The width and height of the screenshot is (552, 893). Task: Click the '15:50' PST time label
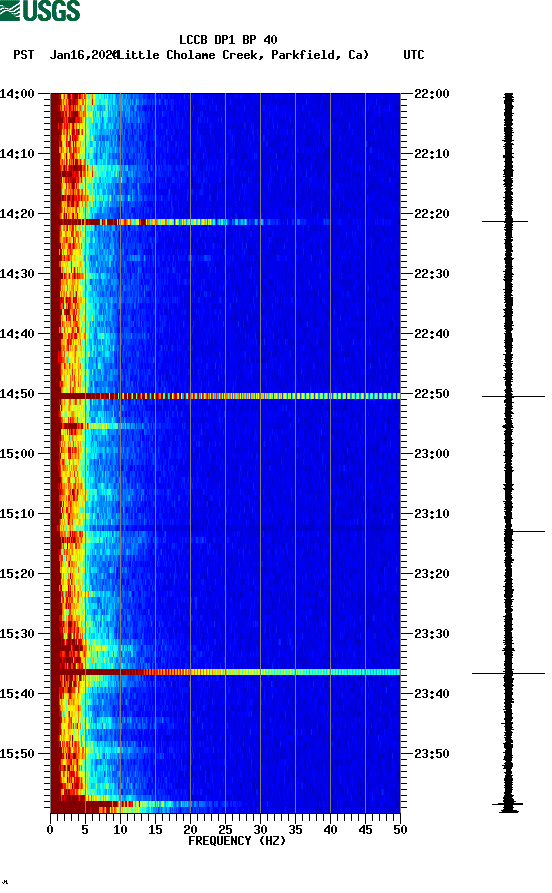tap(17, 753)
